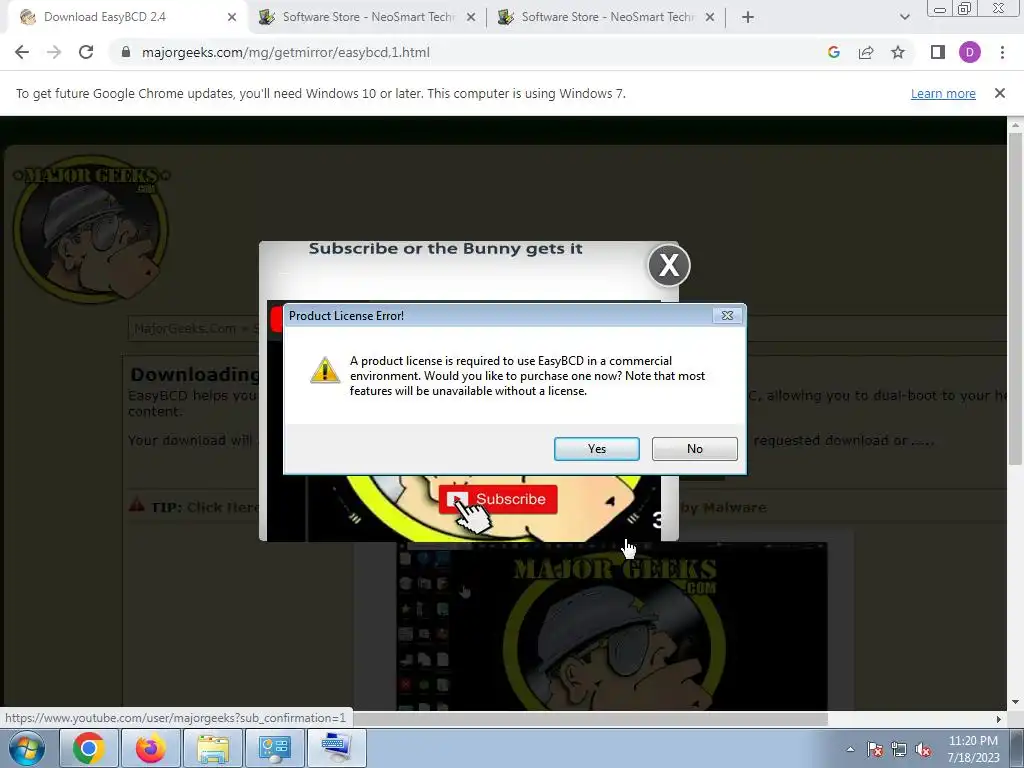Close the third Software Store tab

[x=710, y=17]
